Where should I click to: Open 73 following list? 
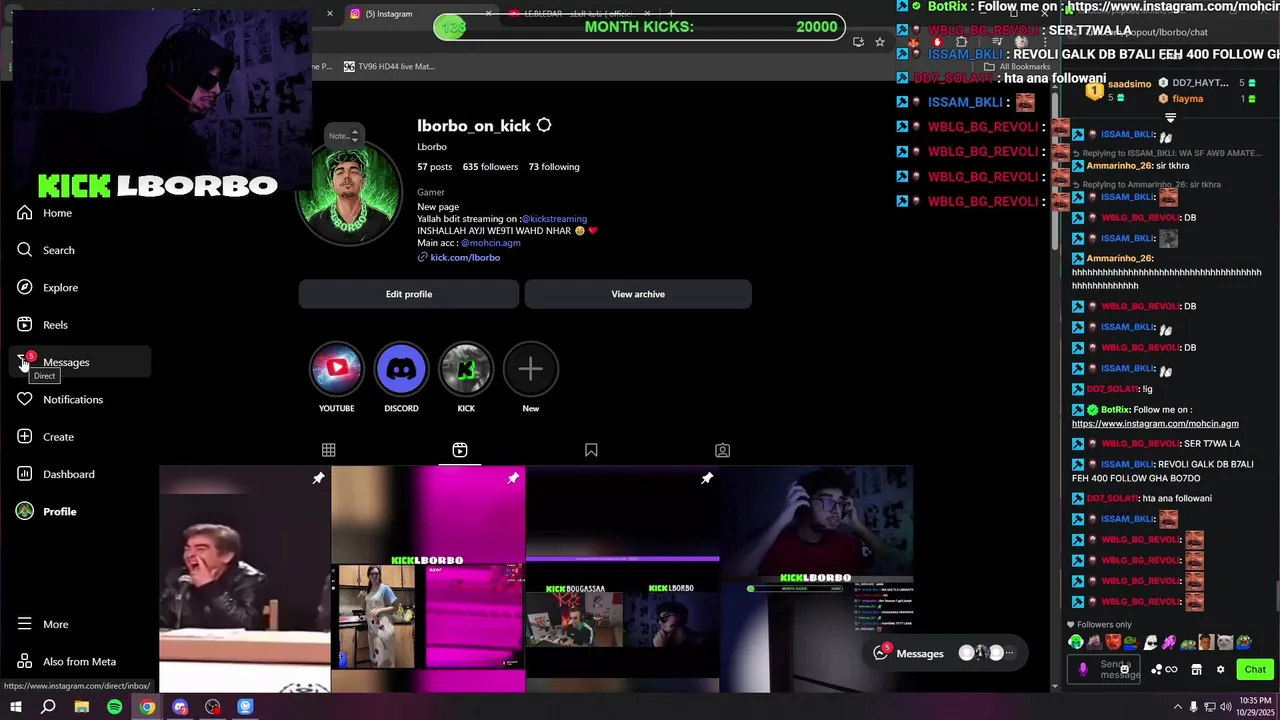554,167
